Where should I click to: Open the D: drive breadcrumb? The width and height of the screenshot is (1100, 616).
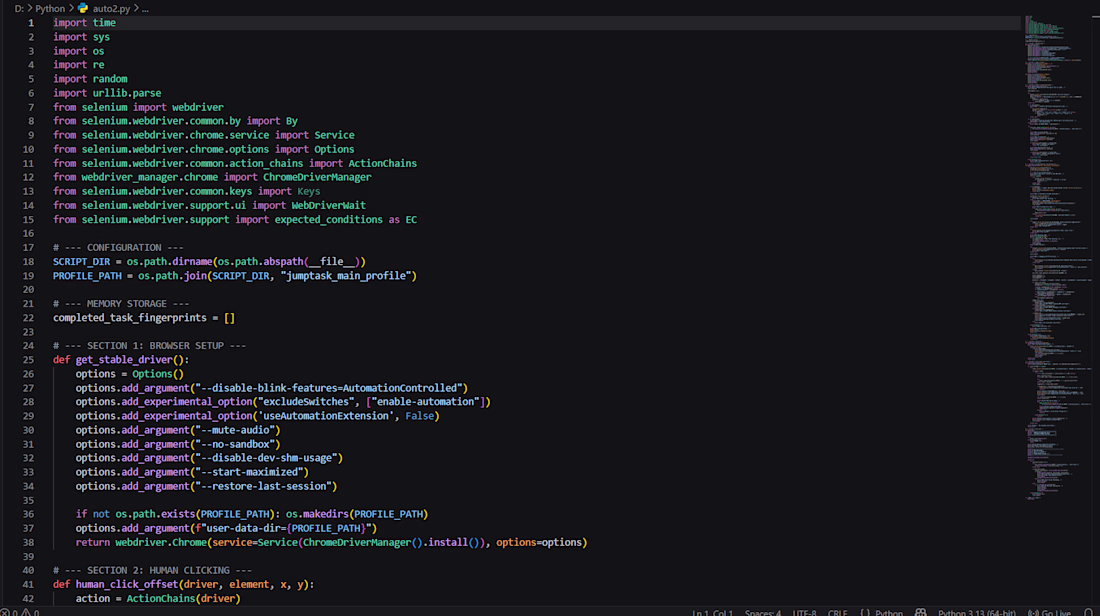tap(19, 8)
